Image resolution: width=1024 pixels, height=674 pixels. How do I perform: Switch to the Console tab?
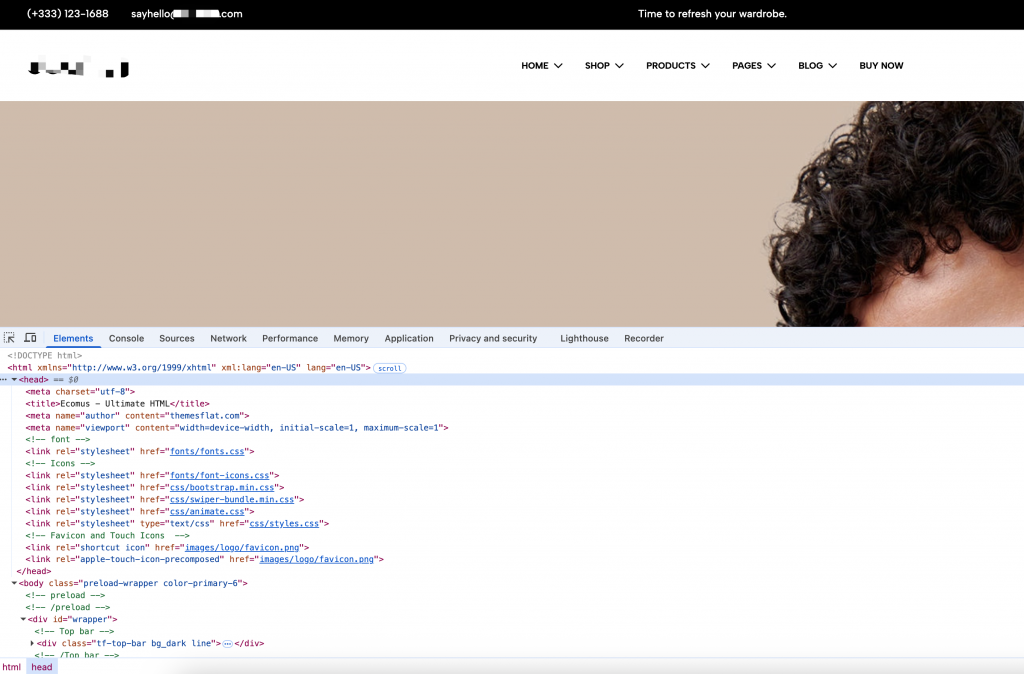click(126, 338)
